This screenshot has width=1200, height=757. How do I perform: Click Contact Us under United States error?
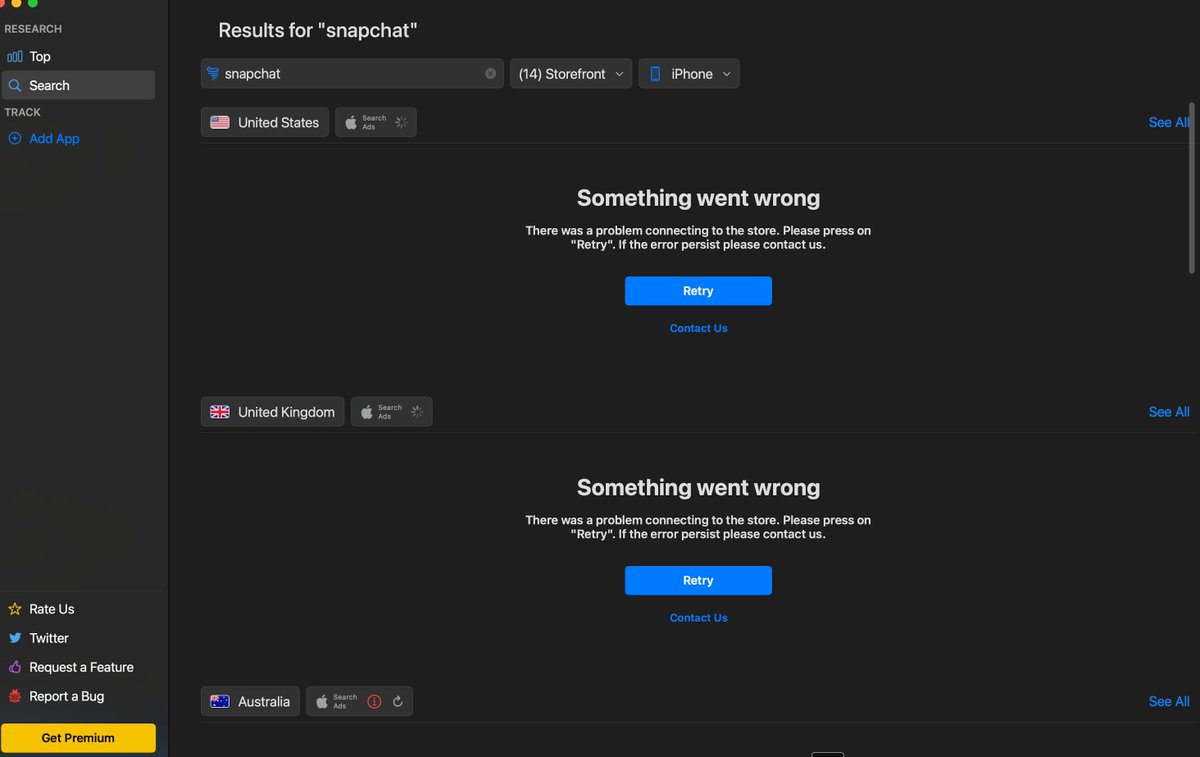click(698, 328)
